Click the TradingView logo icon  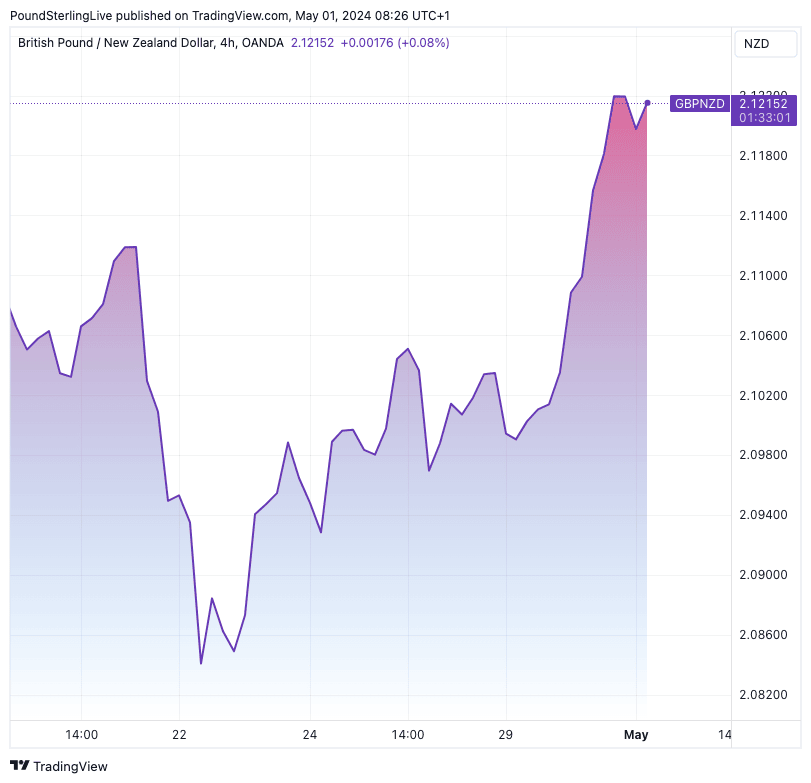pos(19,766)
